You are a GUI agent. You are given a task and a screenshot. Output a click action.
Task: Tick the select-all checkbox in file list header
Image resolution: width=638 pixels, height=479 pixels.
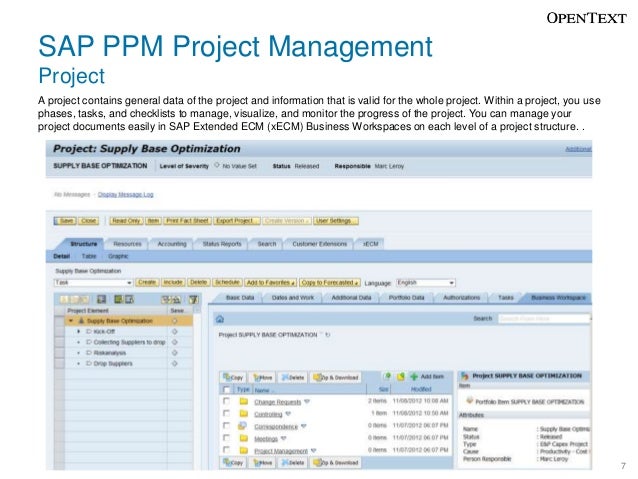point(227,389)
